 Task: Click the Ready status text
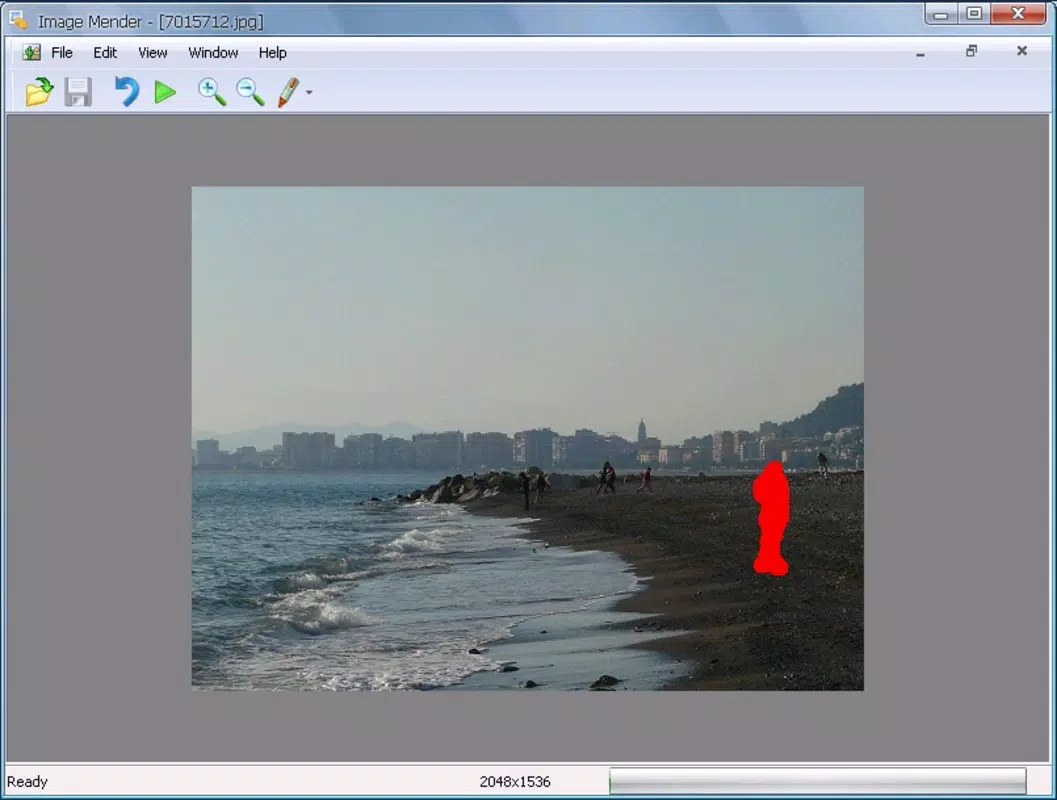[28, 782]
